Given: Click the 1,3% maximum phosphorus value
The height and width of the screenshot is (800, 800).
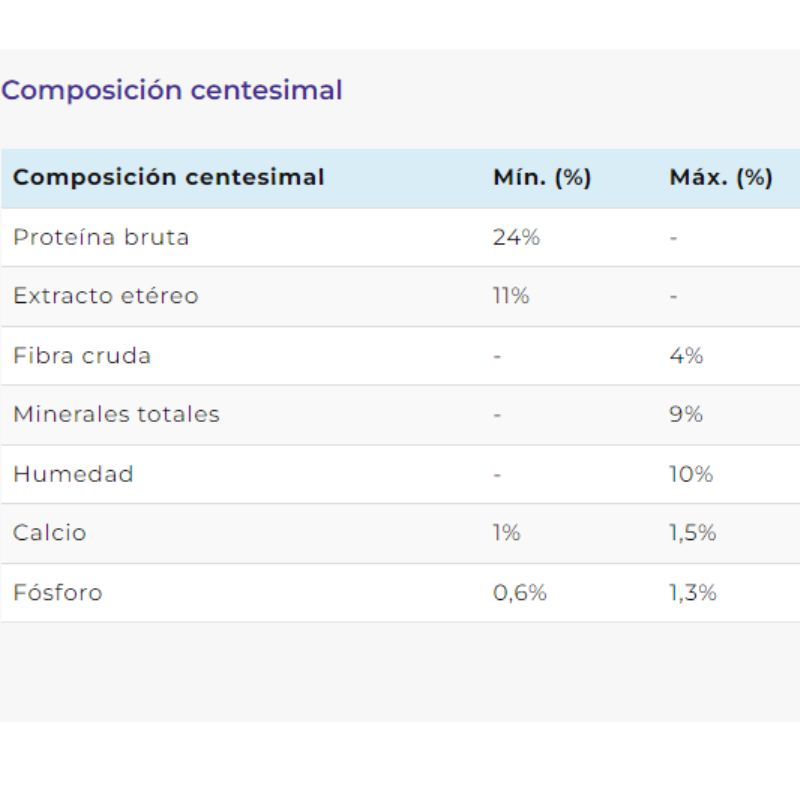Looking at the screenshot, I should coord(693,592).
